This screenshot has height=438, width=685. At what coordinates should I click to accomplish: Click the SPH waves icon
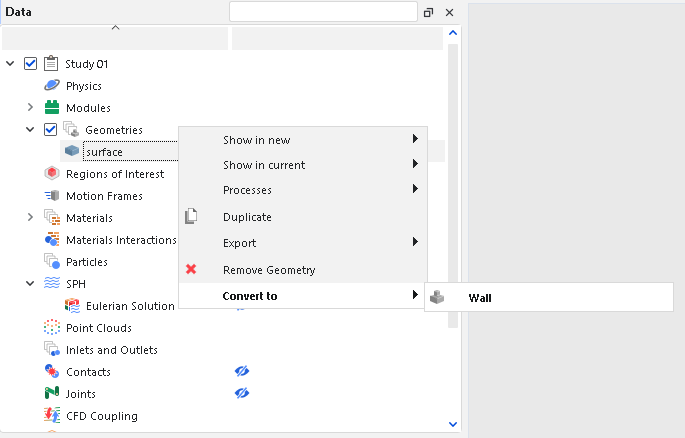coord(52,284)
